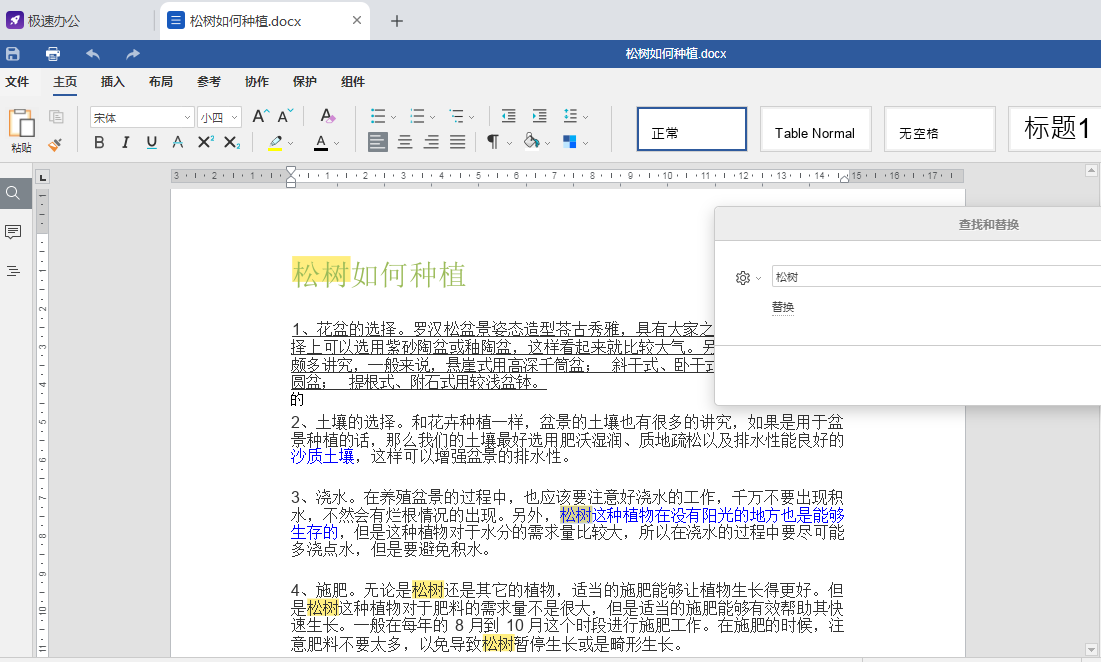Screen dimensions: 1101x662
Task: Align text left
Action: click(378, 143)
